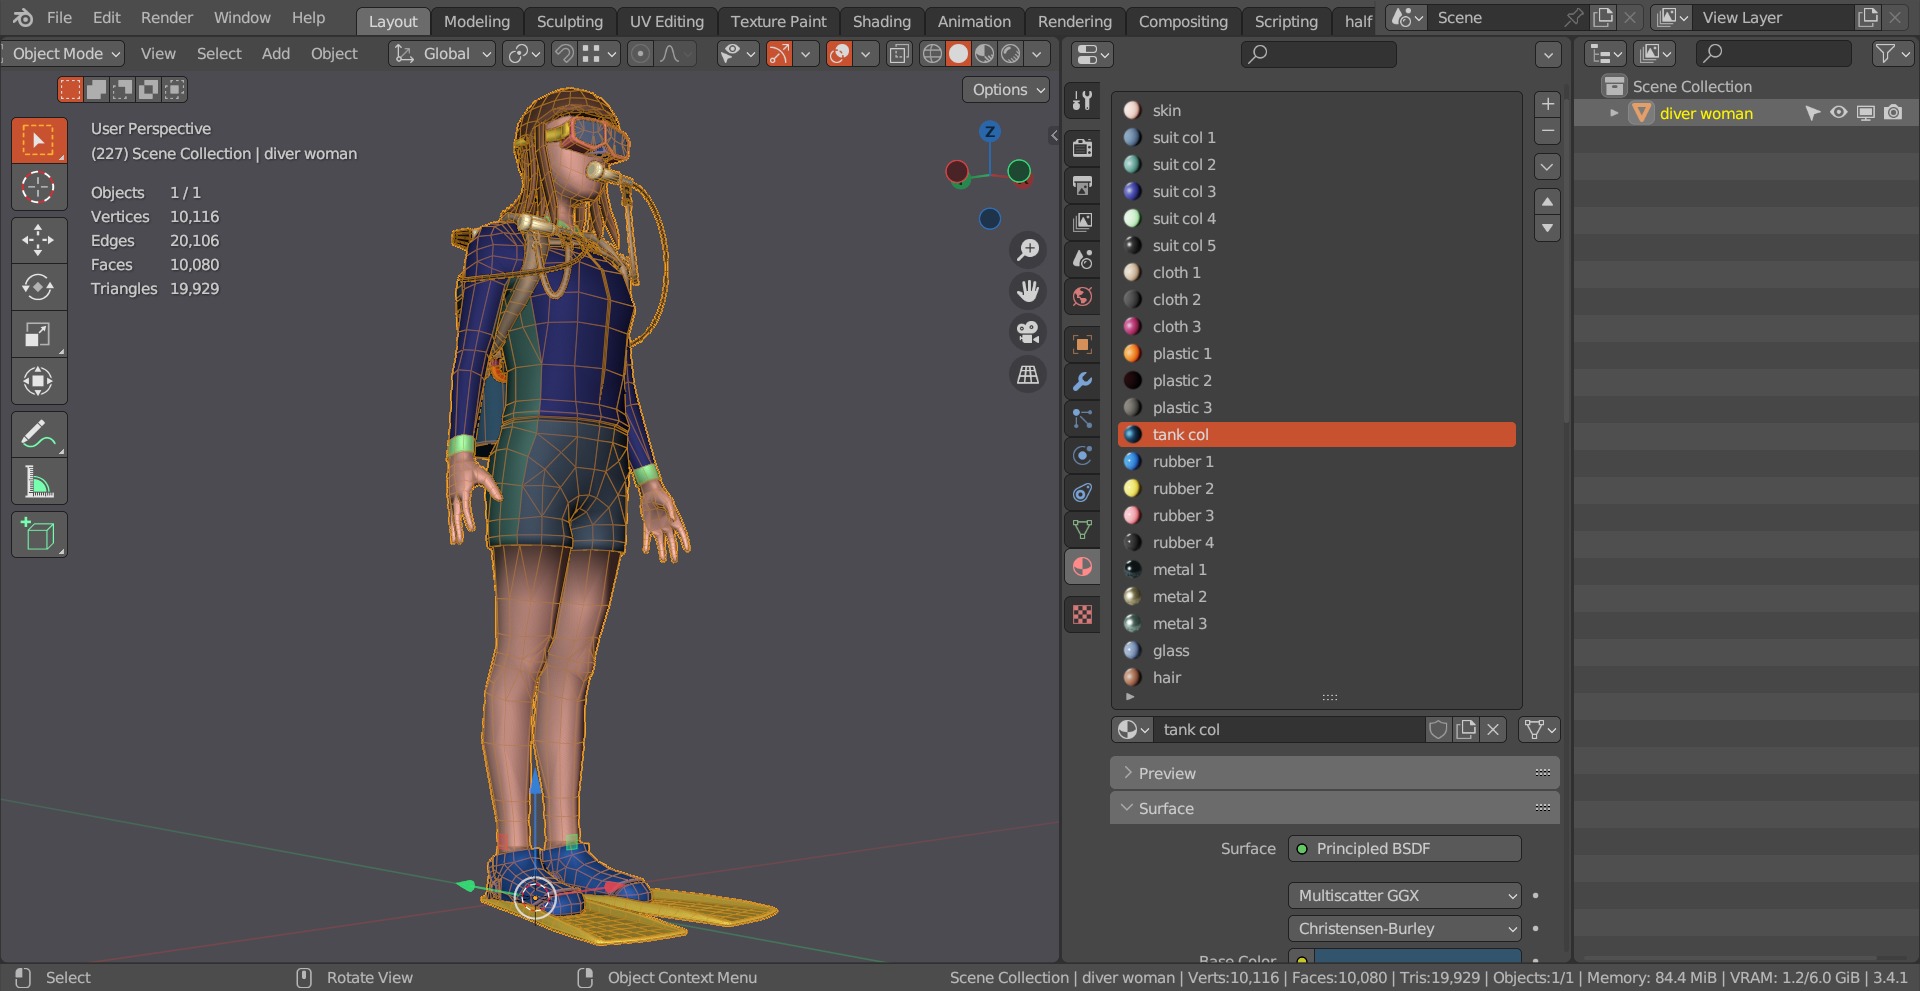Select the Move tool
Screen dimensions: 1920x991
pos(39,240)
